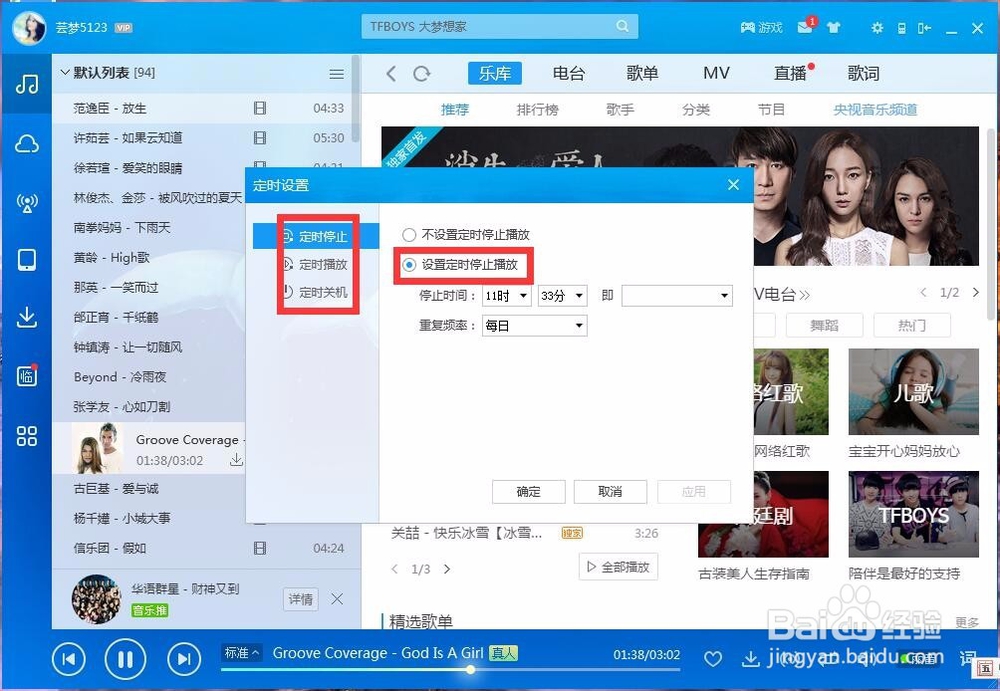Open the radio broadcast sidebar icon
Screen dimensions: 1000x691
coord(27,203)
